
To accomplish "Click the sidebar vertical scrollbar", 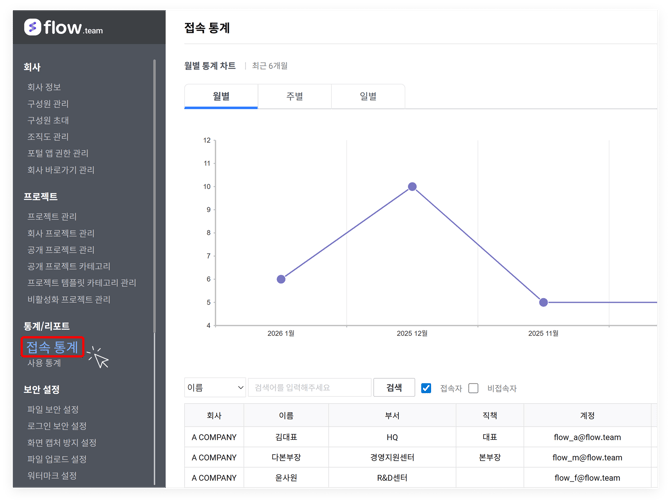I will [155, 200].
